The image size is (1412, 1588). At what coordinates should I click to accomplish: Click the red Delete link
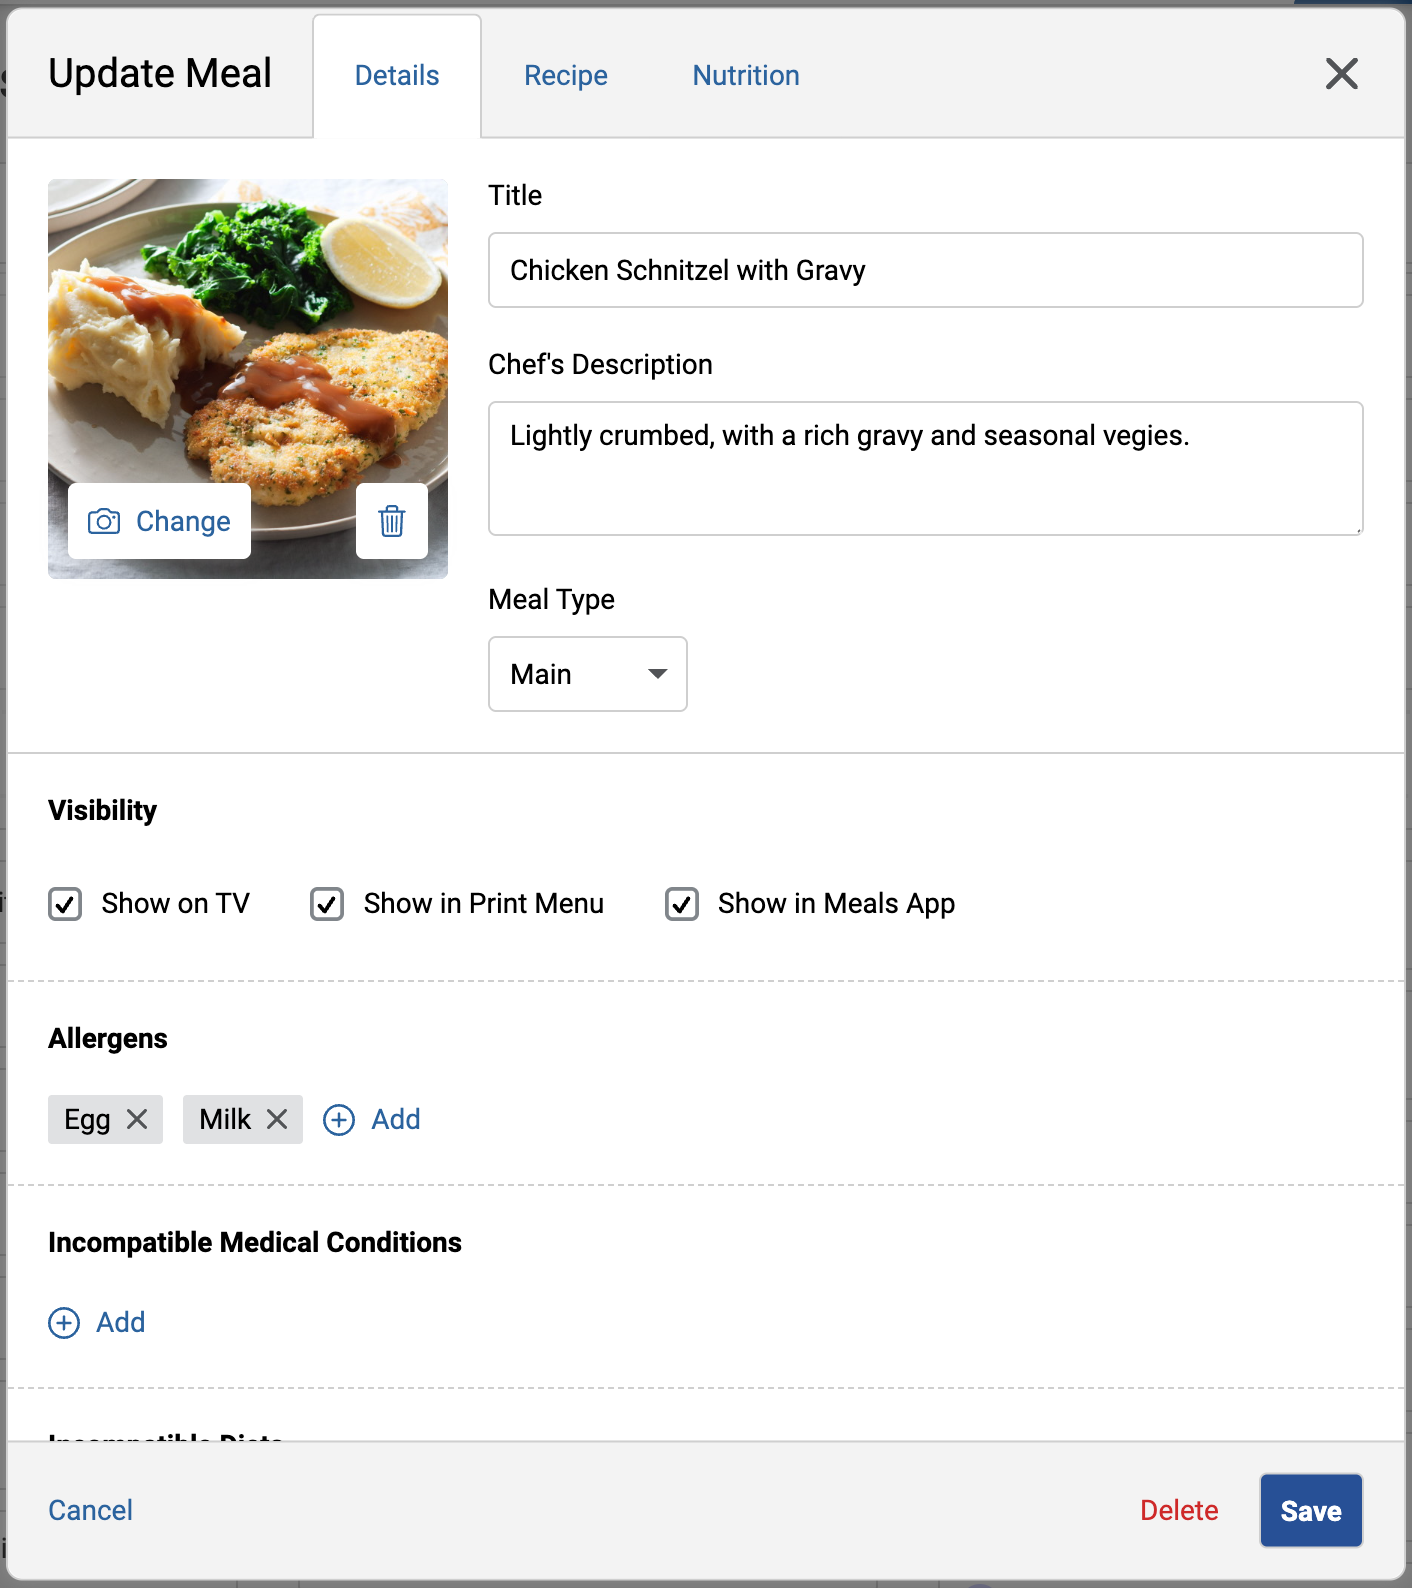(x=1179, y=1510)
